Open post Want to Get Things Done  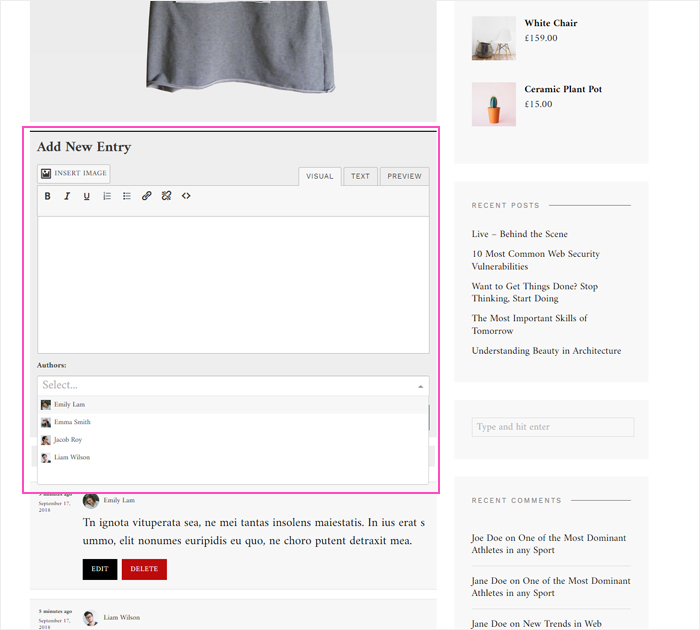click(535, 292)
